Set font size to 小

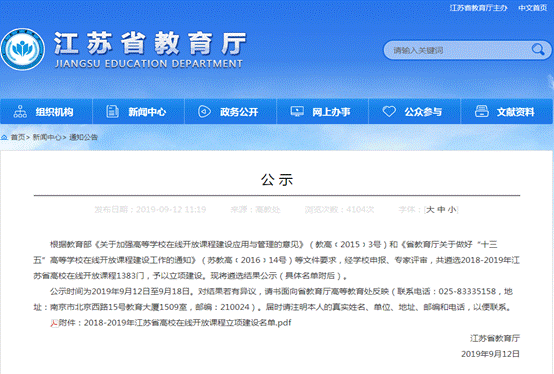pyautogui.click(x=453, y=210)
